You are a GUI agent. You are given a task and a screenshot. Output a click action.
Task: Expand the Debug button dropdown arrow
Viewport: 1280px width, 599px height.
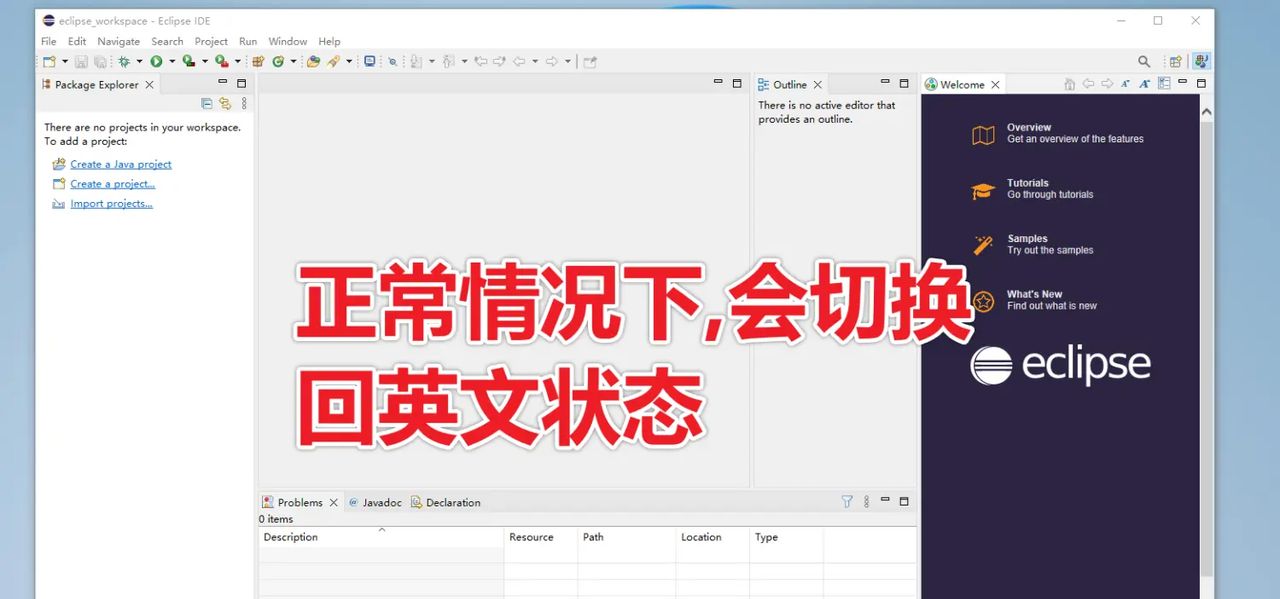139,62
